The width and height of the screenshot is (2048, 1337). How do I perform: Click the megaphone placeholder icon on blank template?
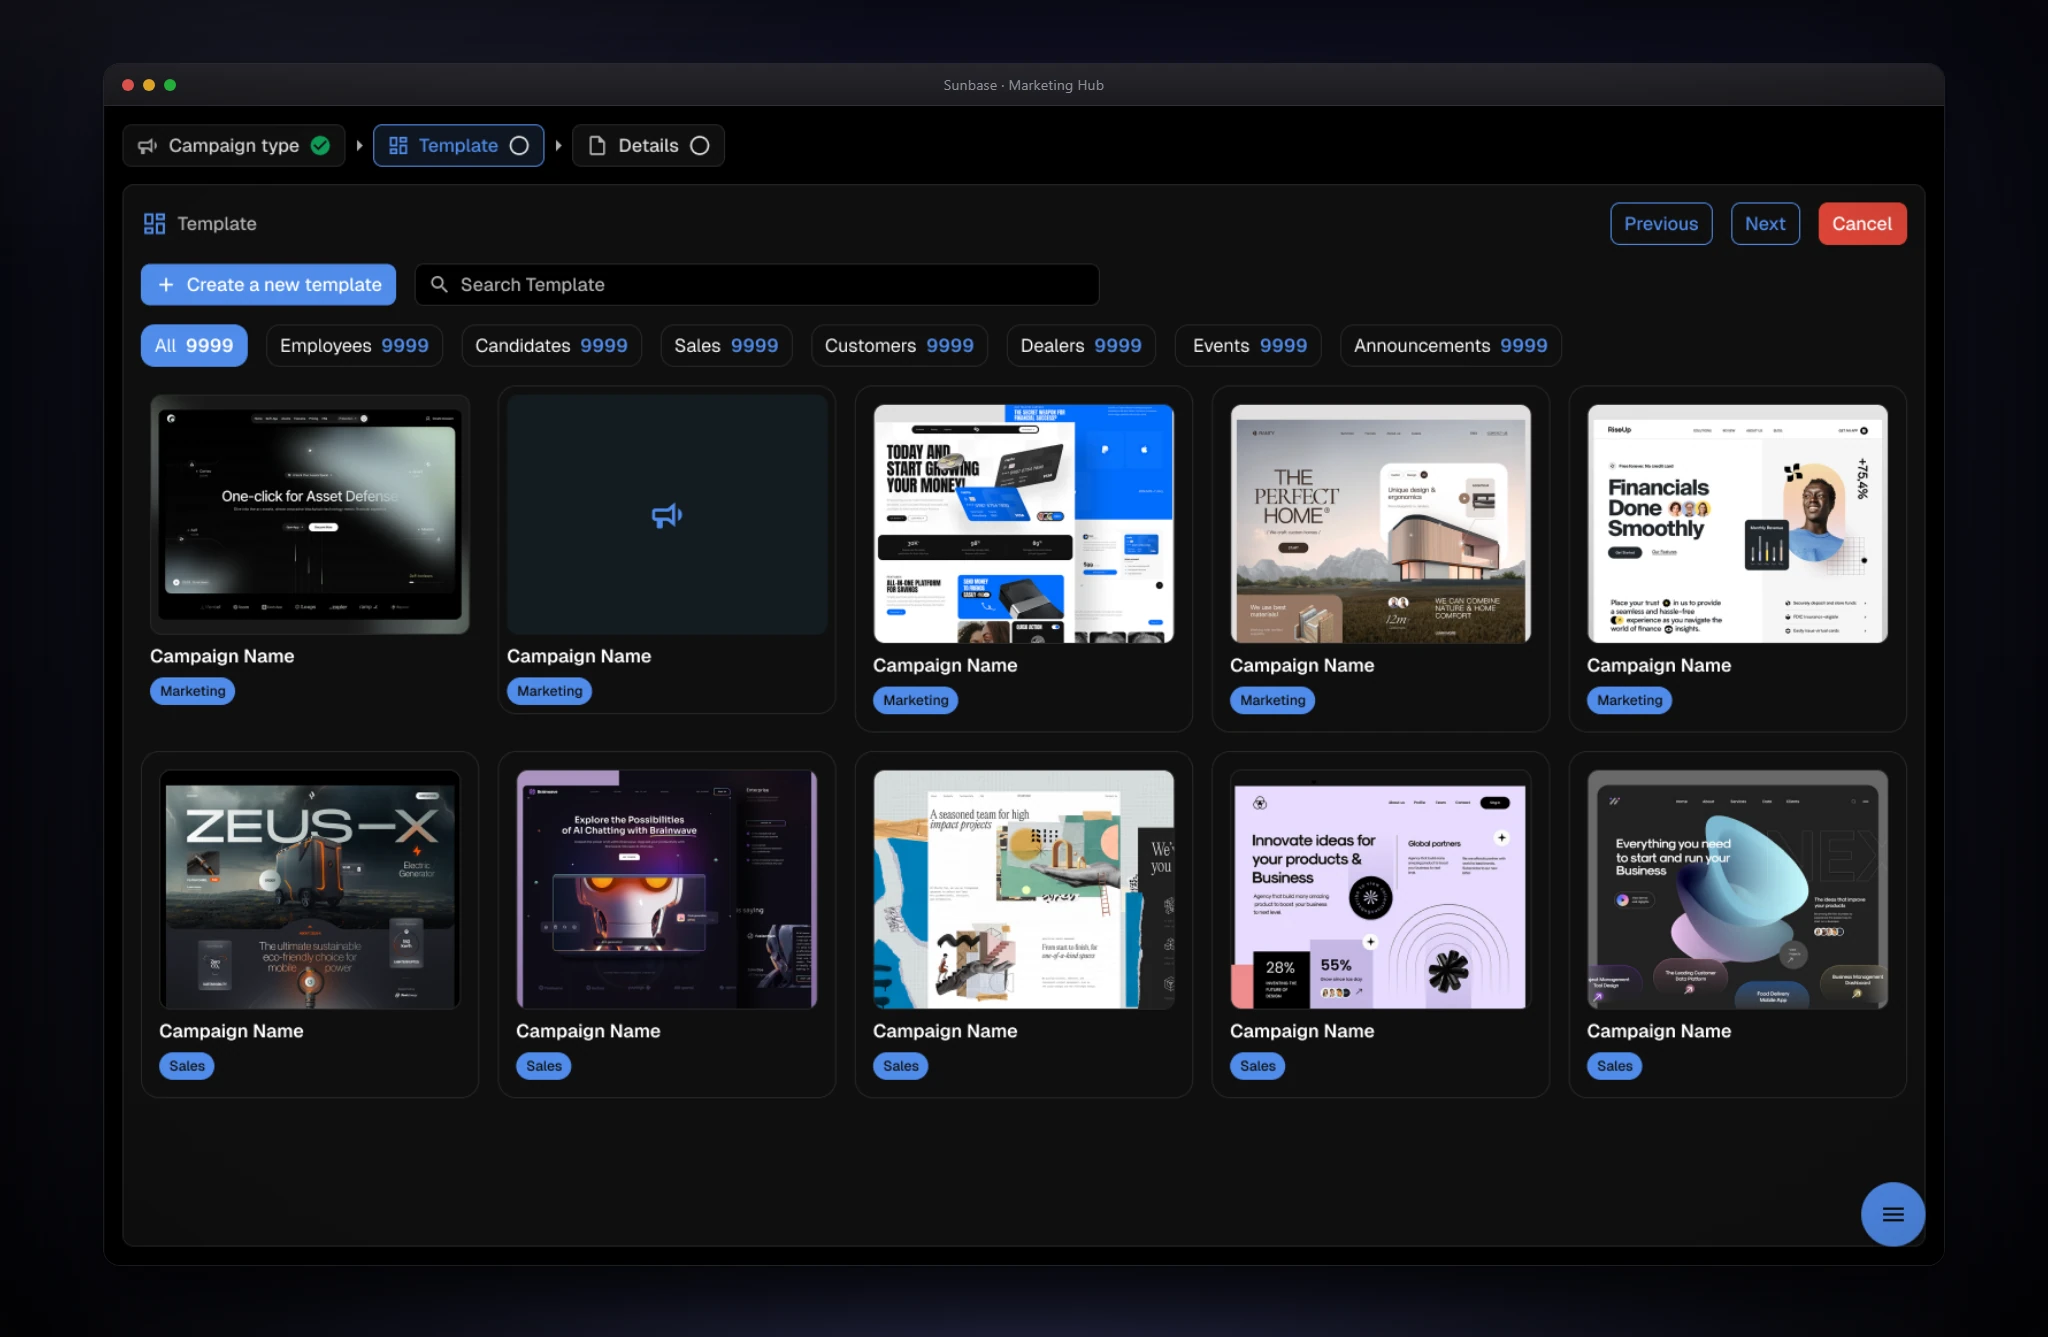(x=667, y=515)
